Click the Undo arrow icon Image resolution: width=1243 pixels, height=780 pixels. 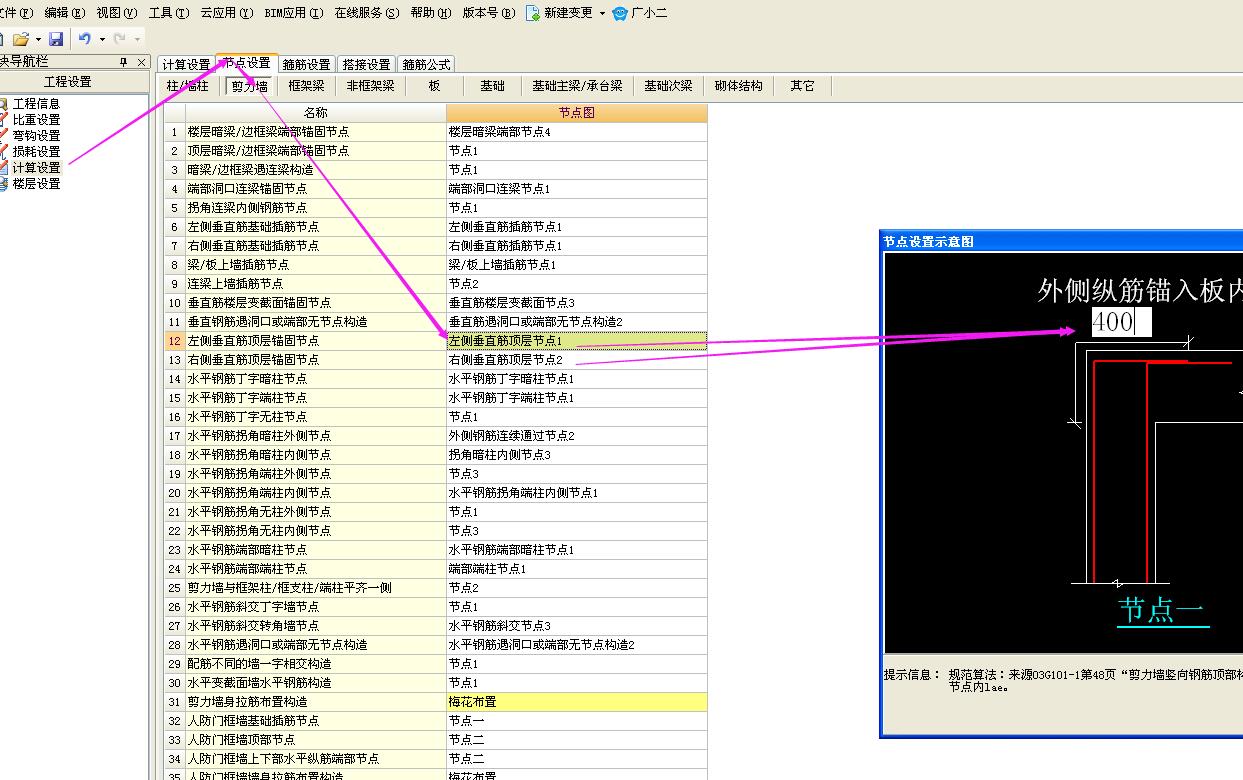[x=84, y=39]
